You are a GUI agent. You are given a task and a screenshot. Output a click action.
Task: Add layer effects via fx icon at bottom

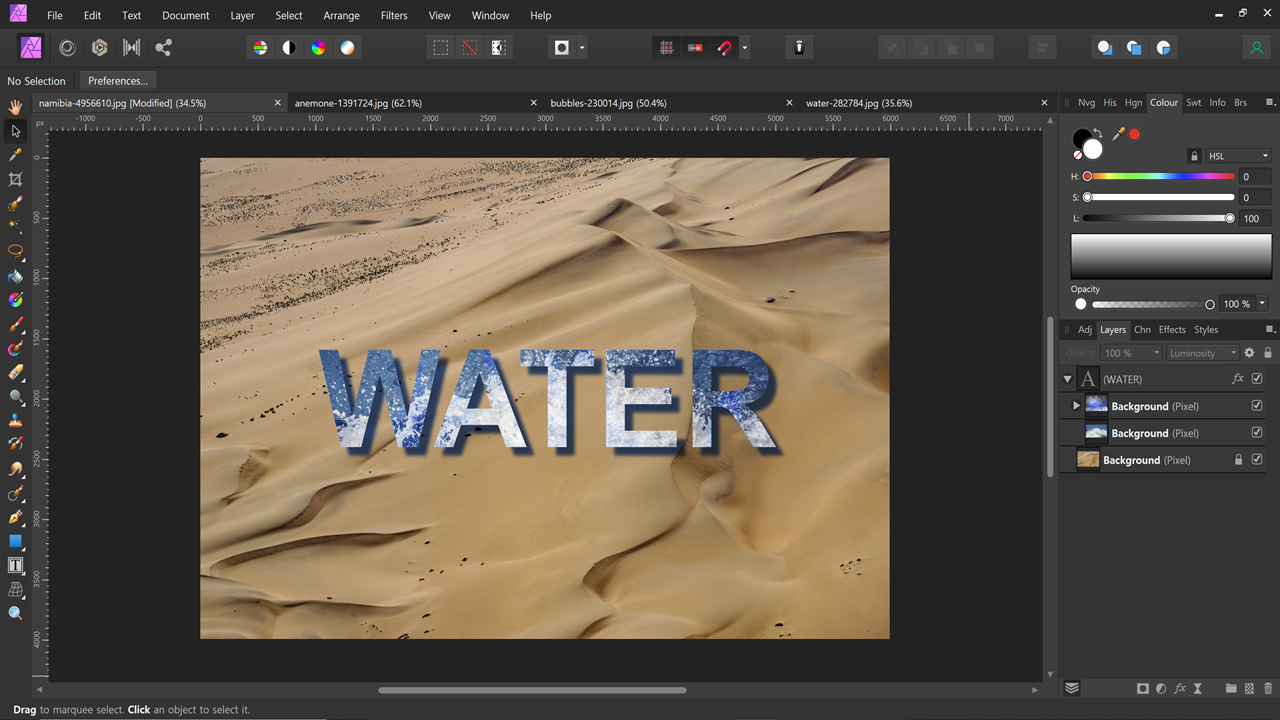[x=1179, y=688]
